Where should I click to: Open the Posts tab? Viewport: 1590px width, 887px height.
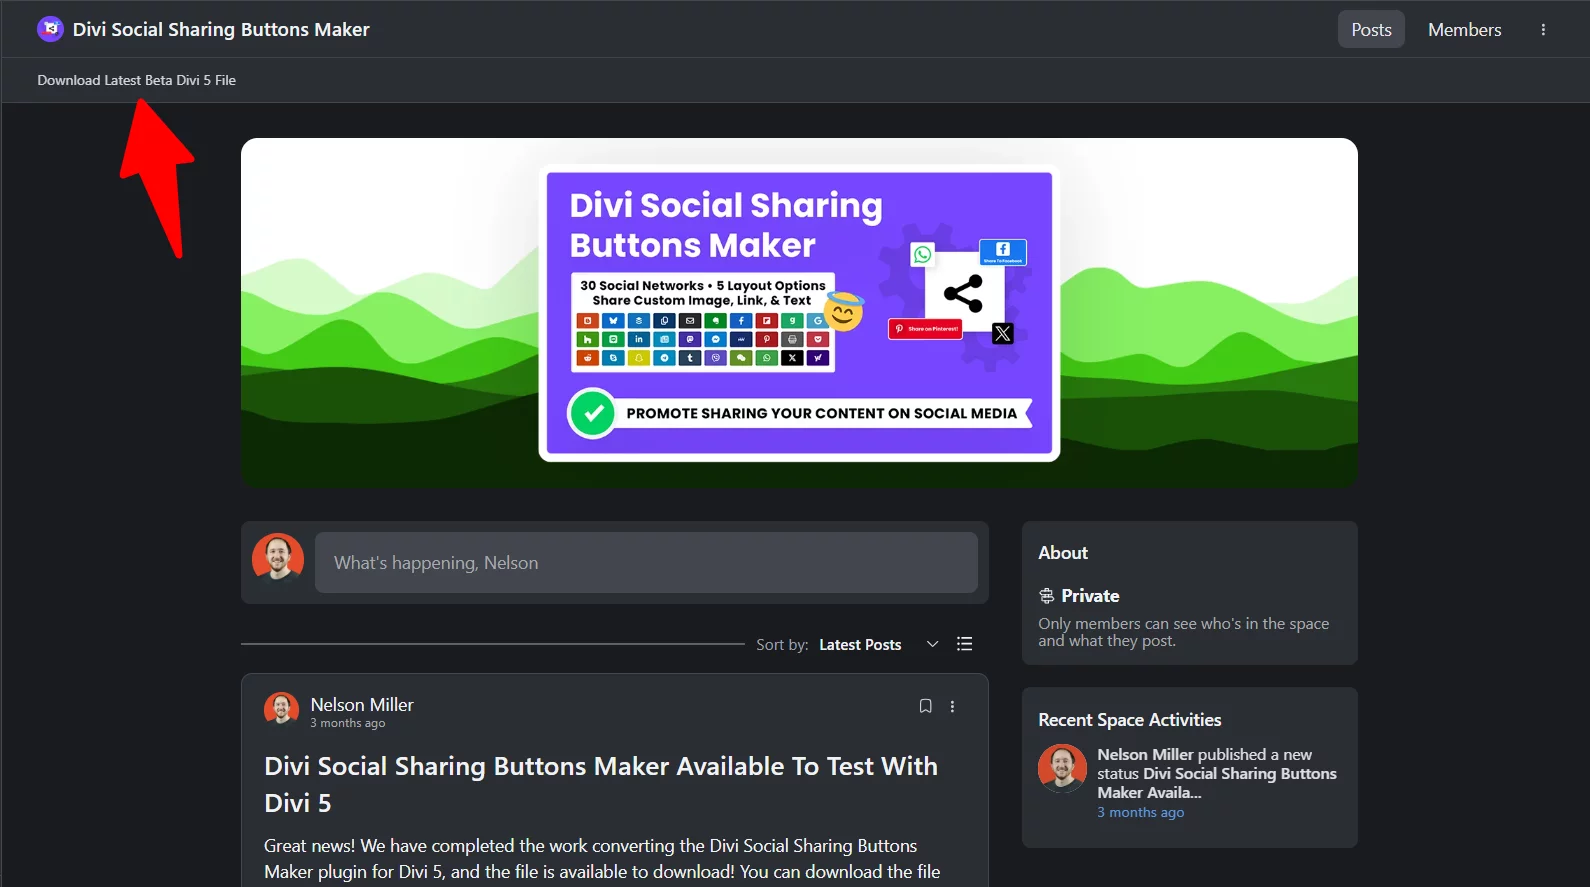[1371, 29]
